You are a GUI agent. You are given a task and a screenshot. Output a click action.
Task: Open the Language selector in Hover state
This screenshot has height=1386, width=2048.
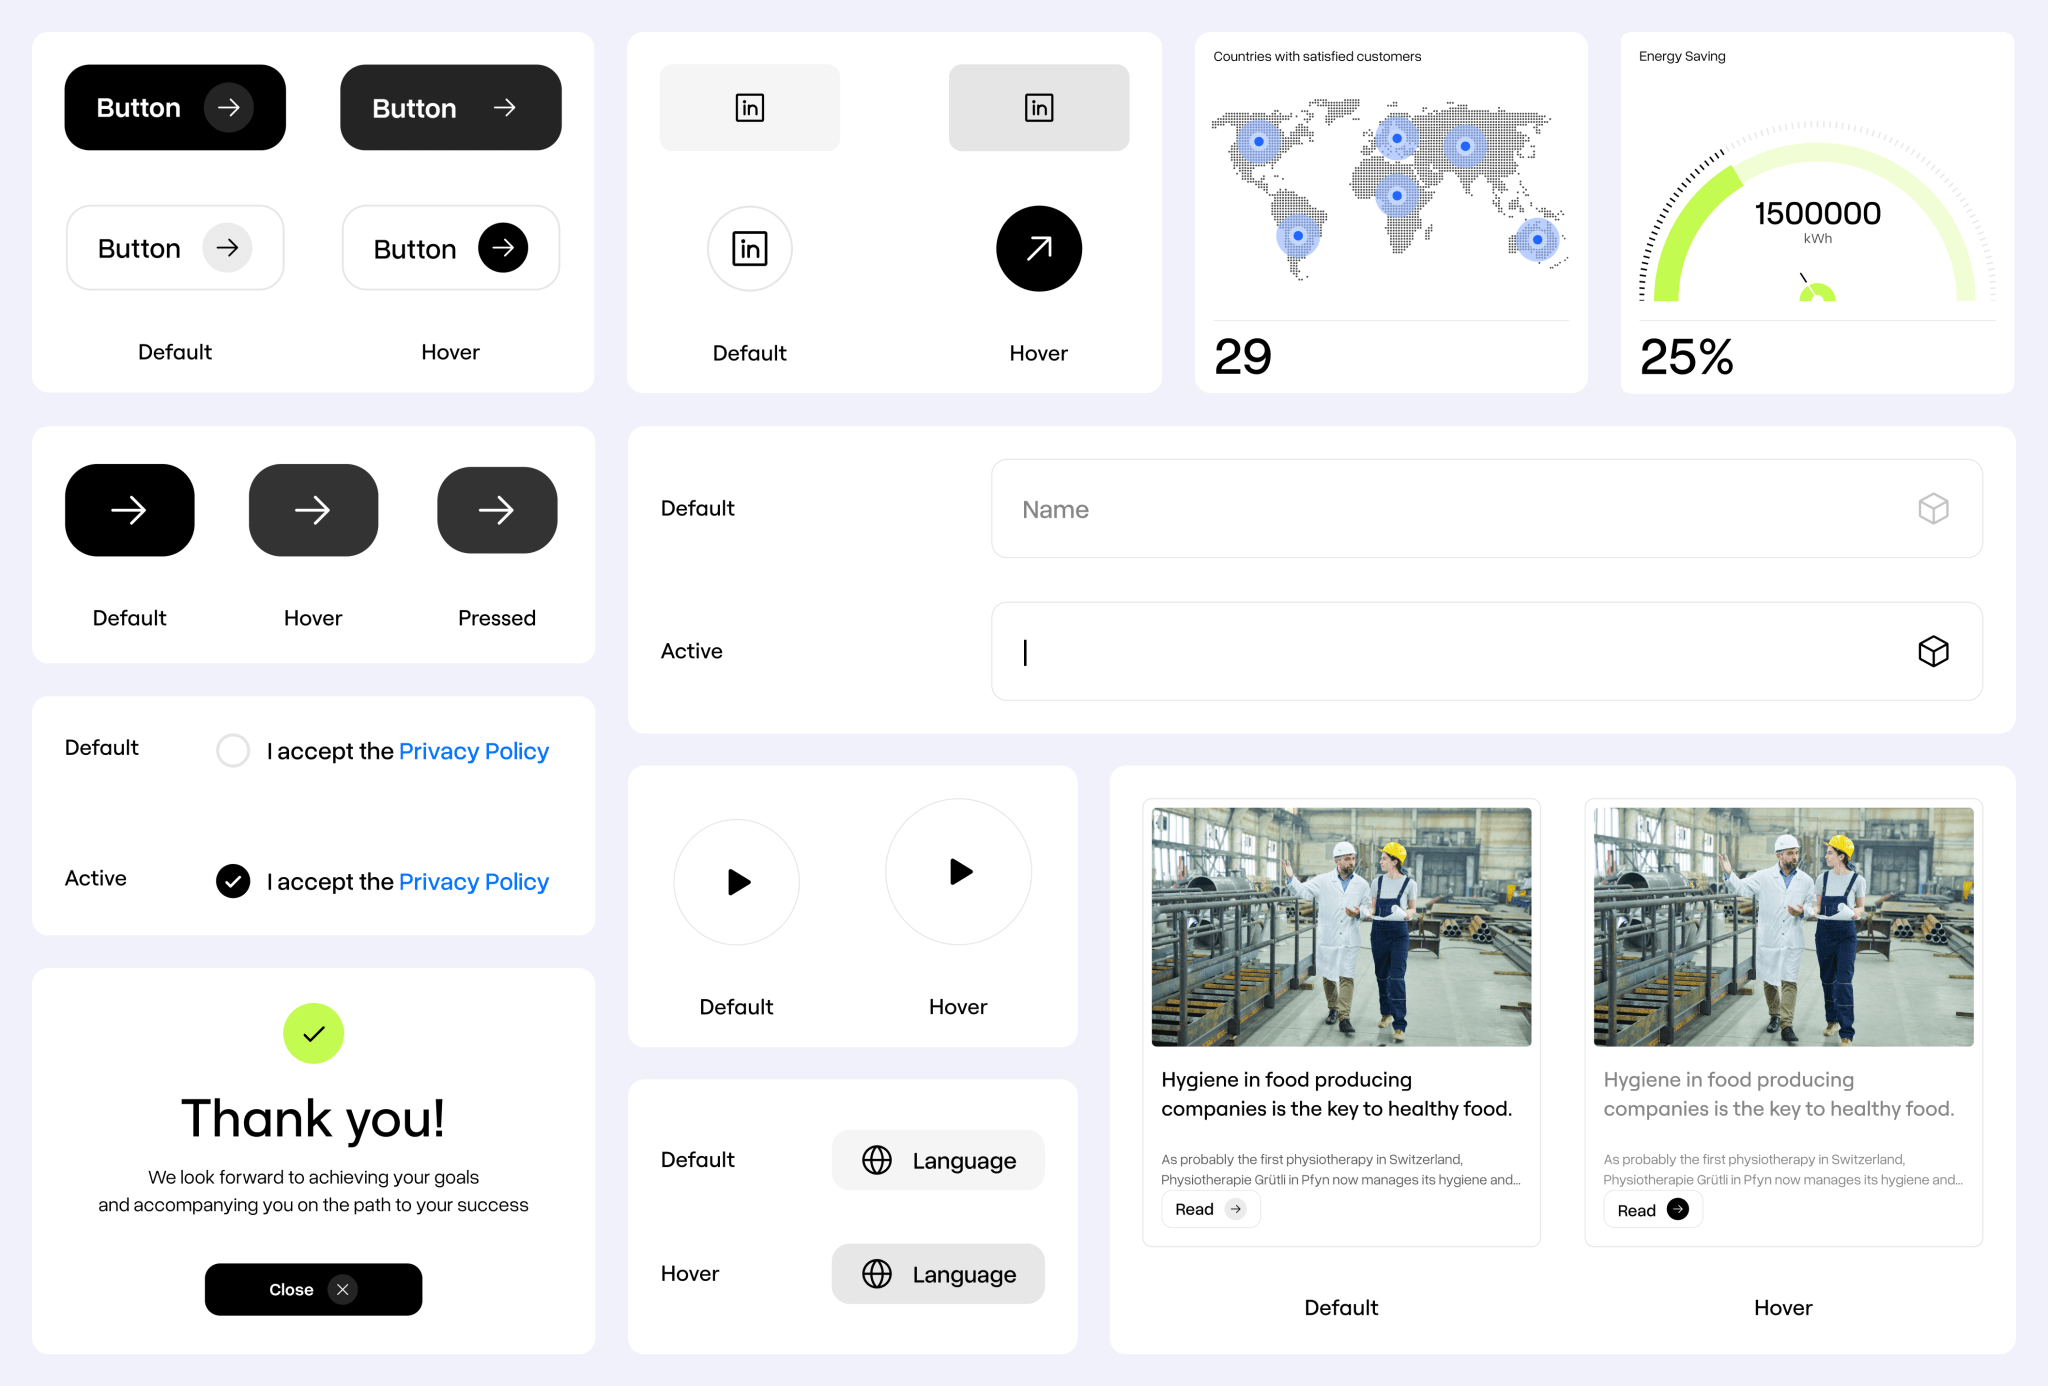tap(937, 1273)
